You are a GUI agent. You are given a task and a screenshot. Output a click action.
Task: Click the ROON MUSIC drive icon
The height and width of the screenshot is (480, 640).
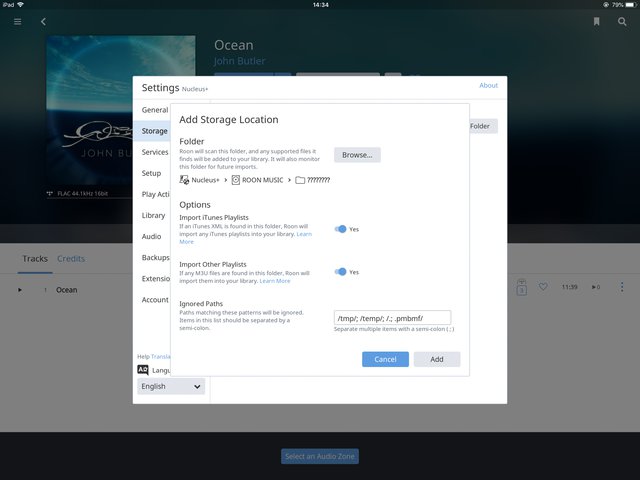(236, 180)
